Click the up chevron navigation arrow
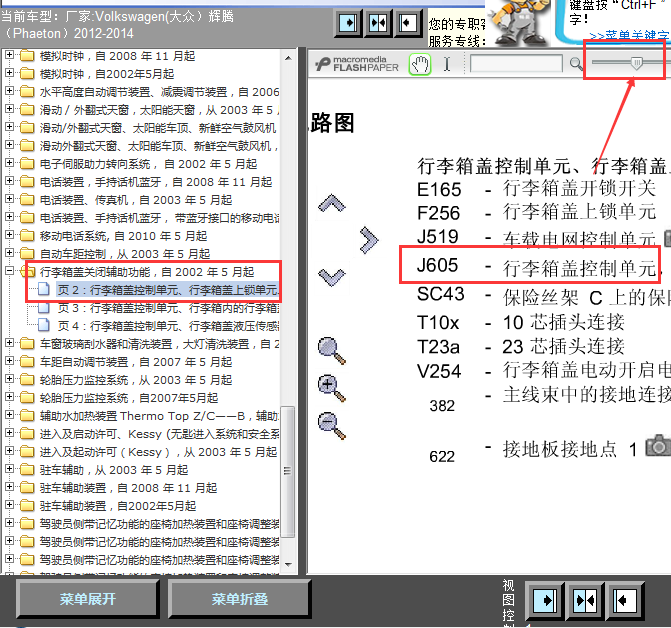This screenshot has width=671, height=628. point(332,204)
